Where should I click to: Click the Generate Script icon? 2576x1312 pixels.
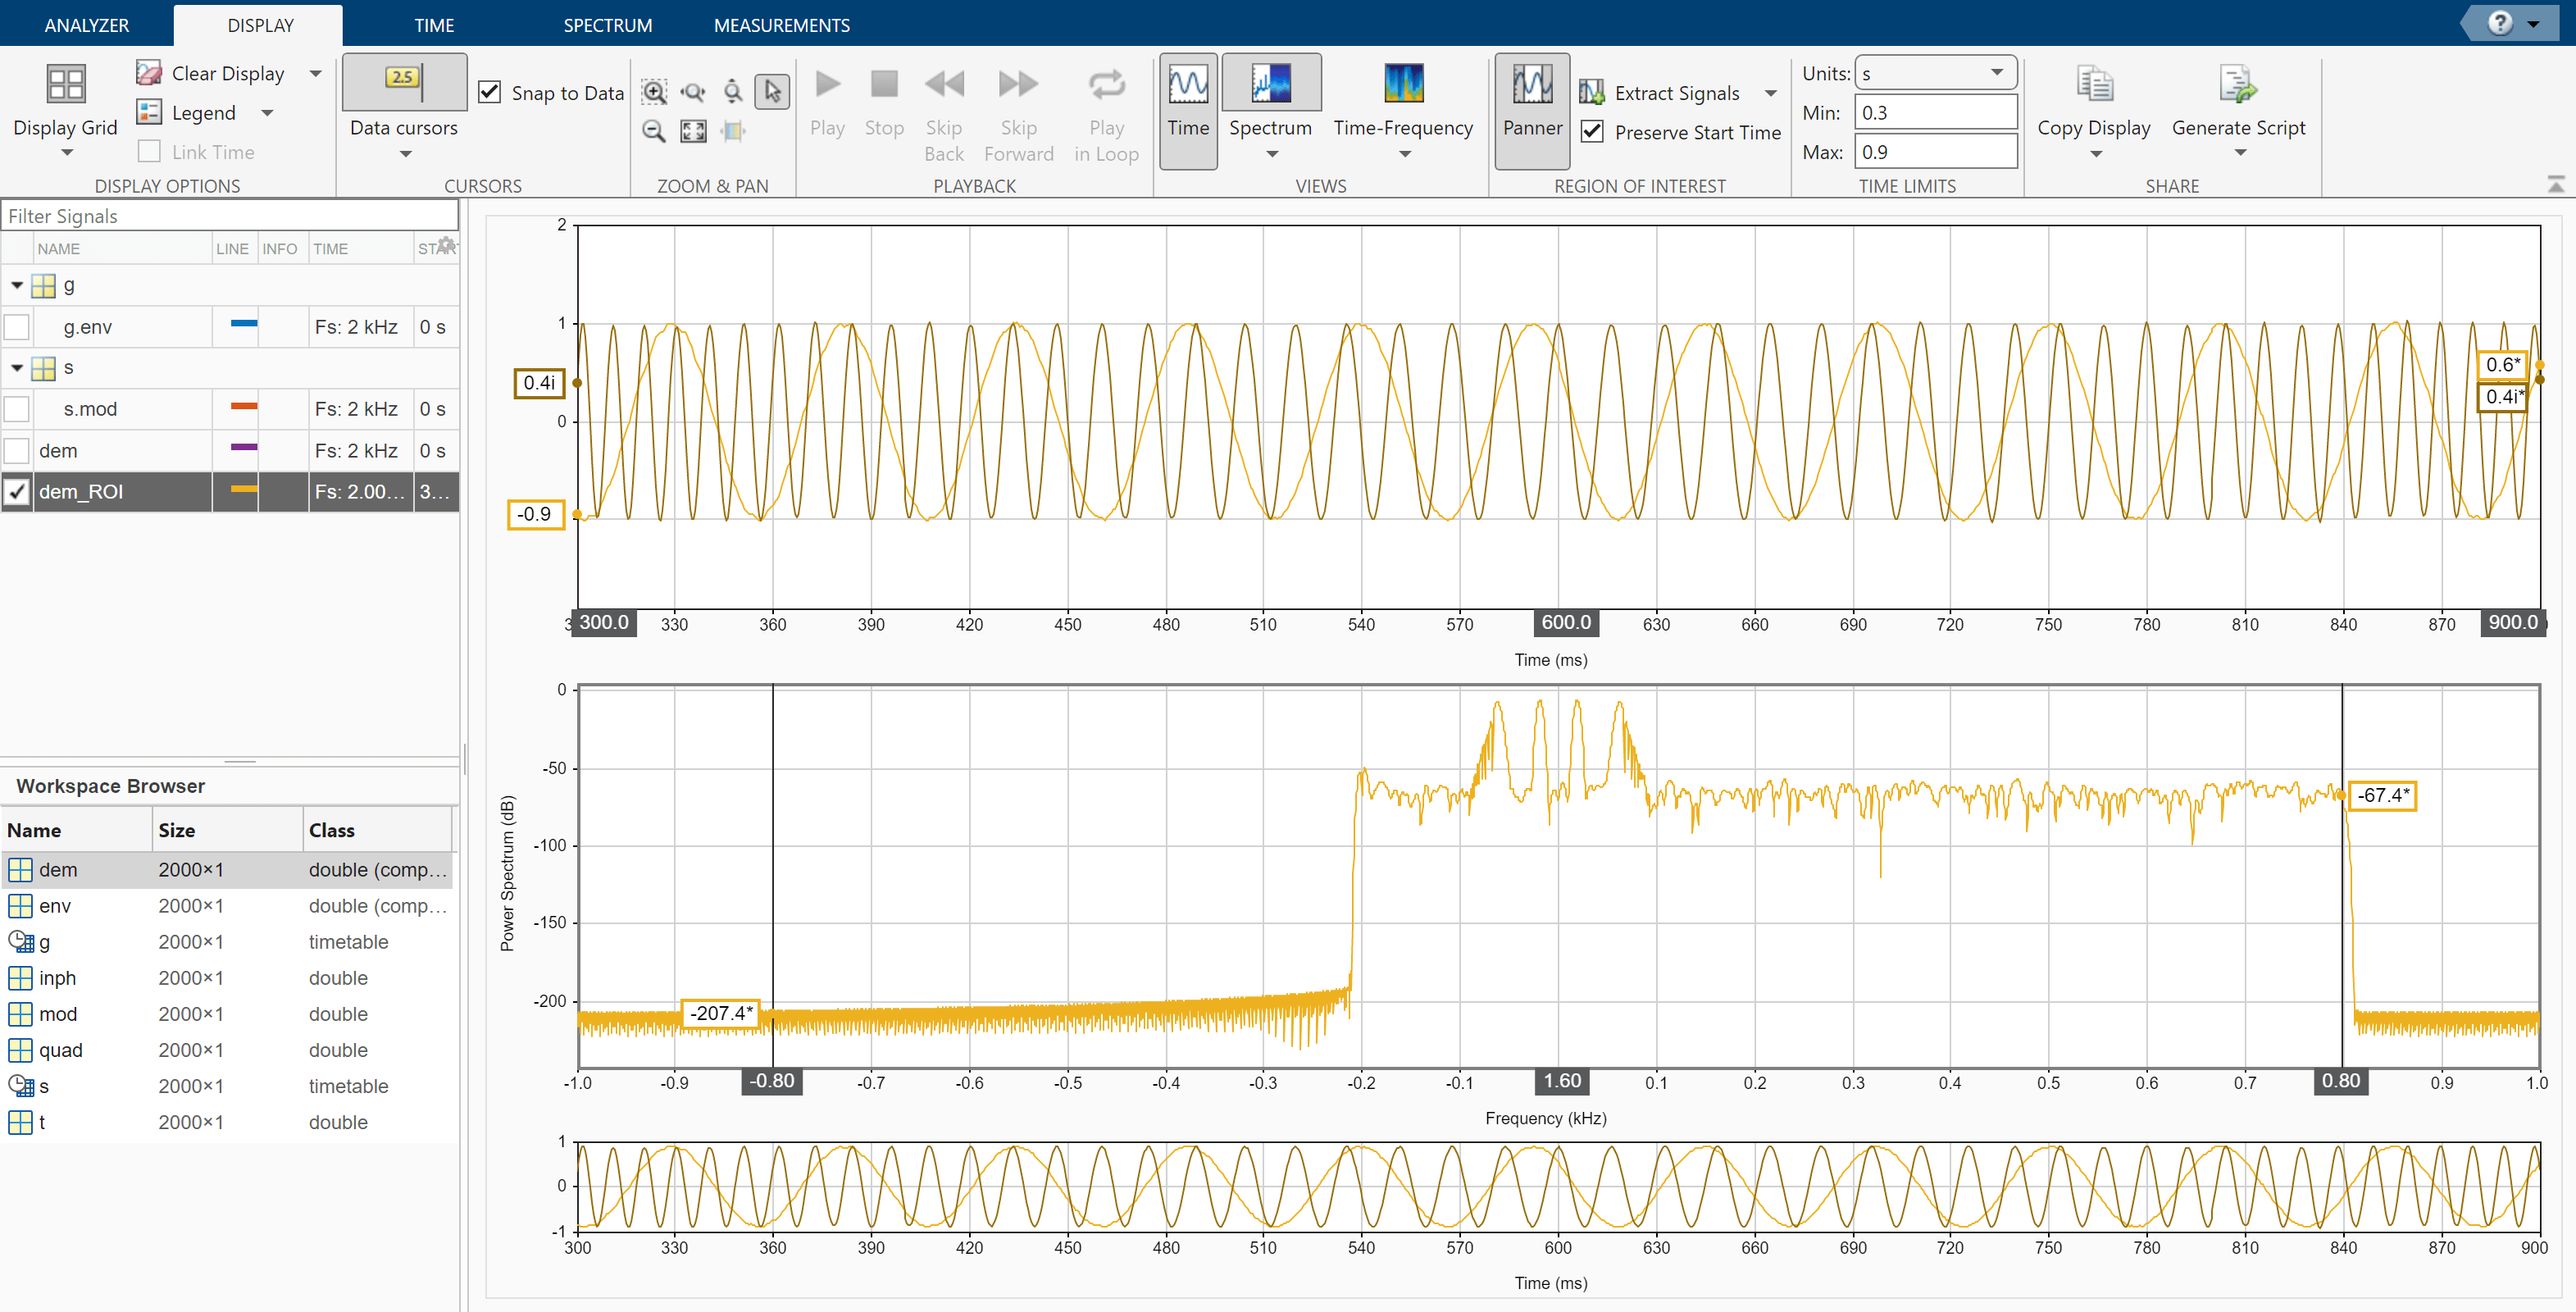click(2237, 85)
